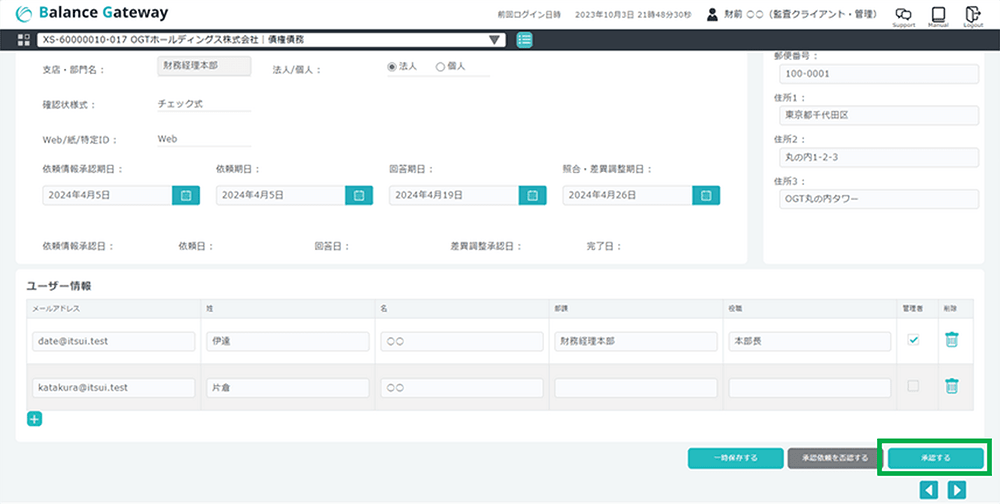Expand the OGTホールディングス client dropdown
The height and width of the screenshot is (504, 1000).
pos(495,40)
